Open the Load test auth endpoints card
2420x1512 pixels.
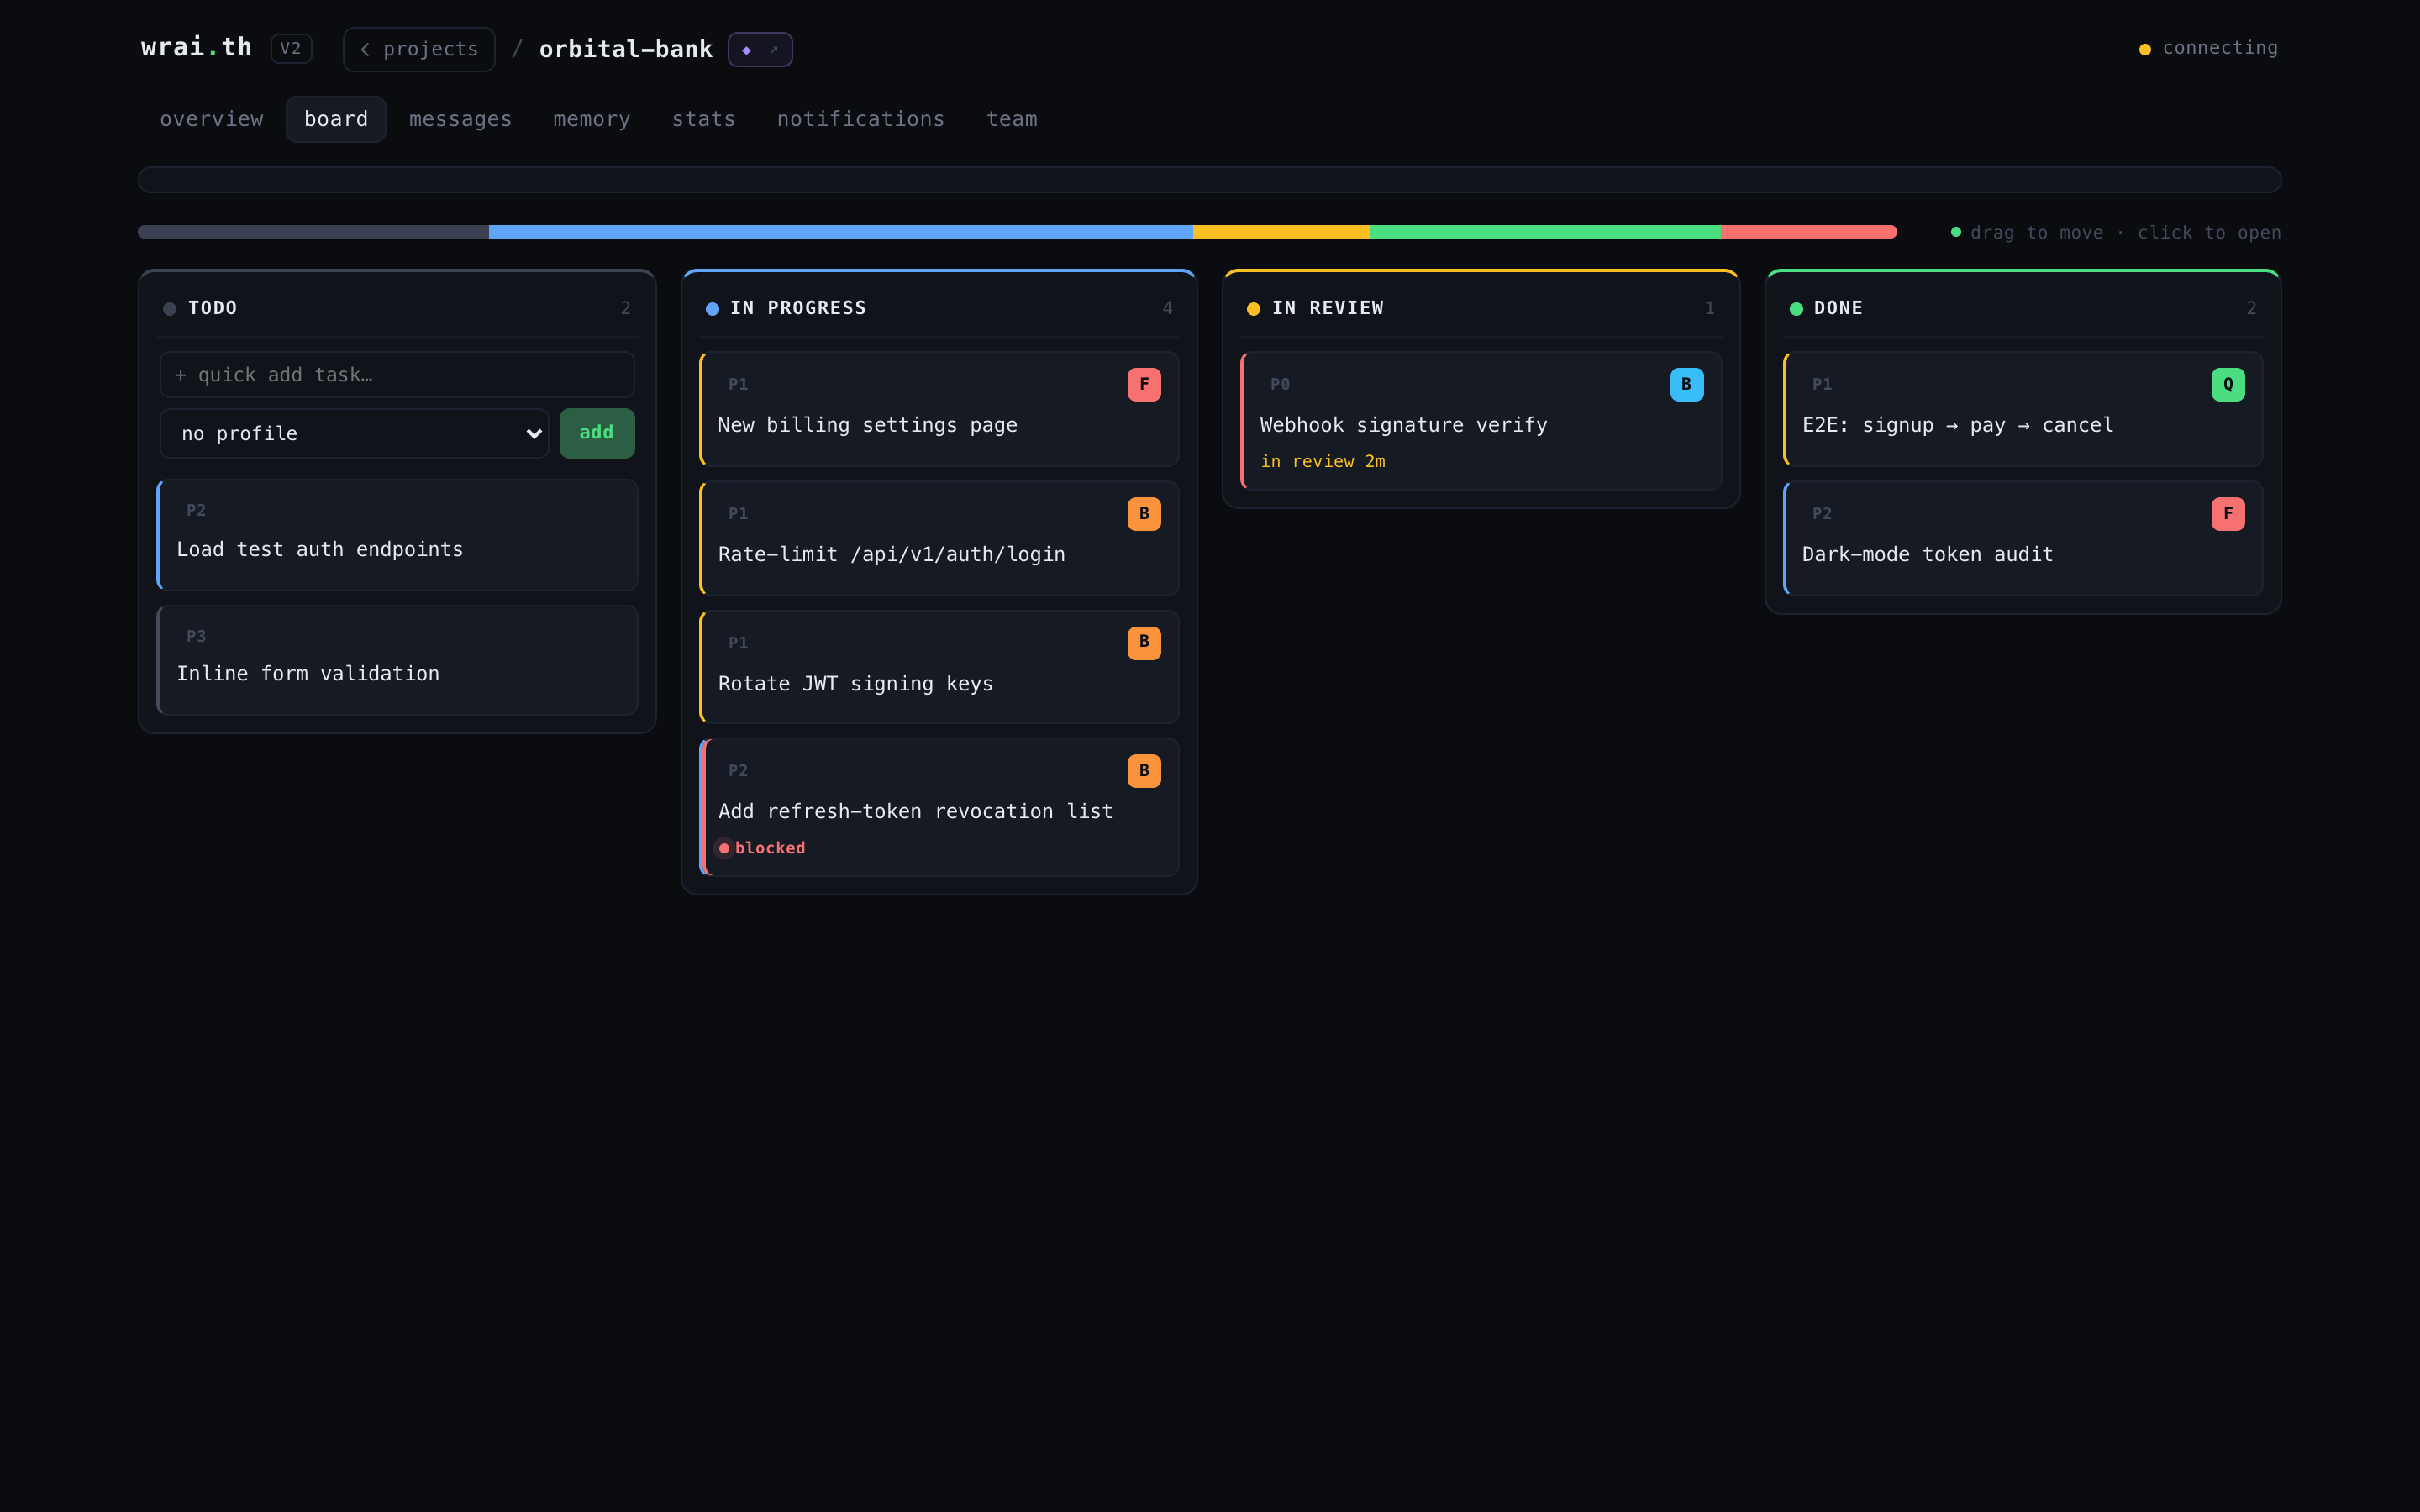[397, 535]
